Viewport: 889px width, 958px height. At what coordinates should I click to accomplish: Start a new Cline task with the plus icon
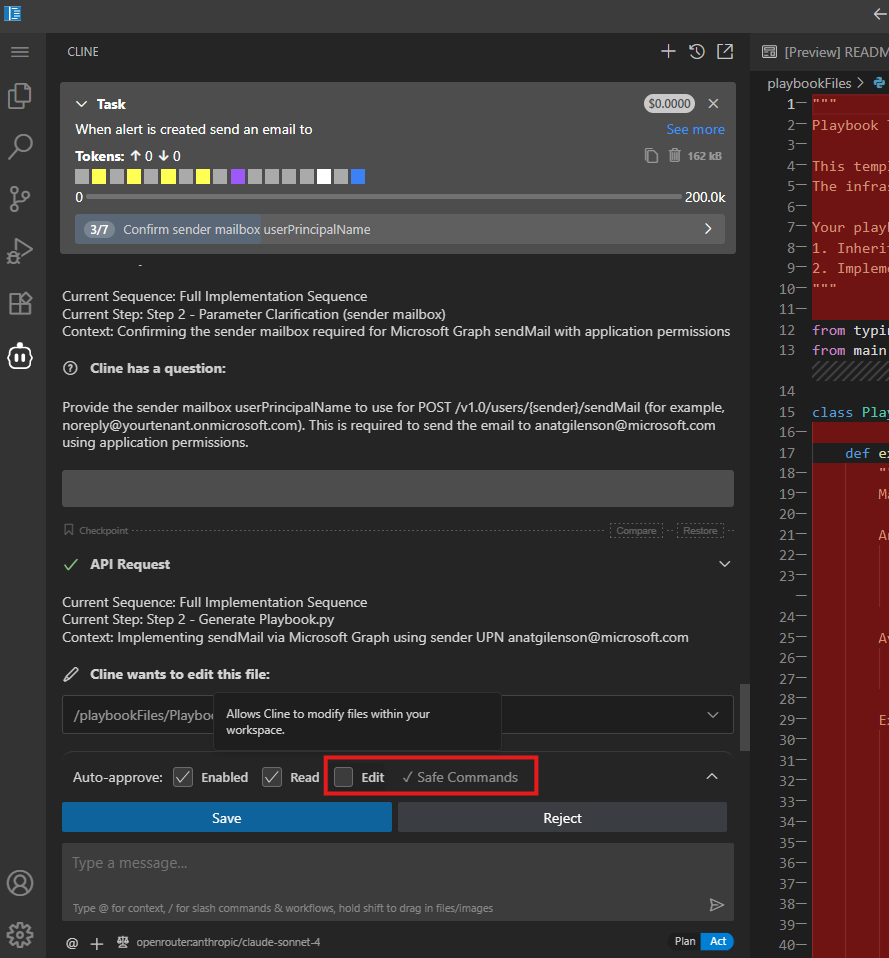click(668, 51)
